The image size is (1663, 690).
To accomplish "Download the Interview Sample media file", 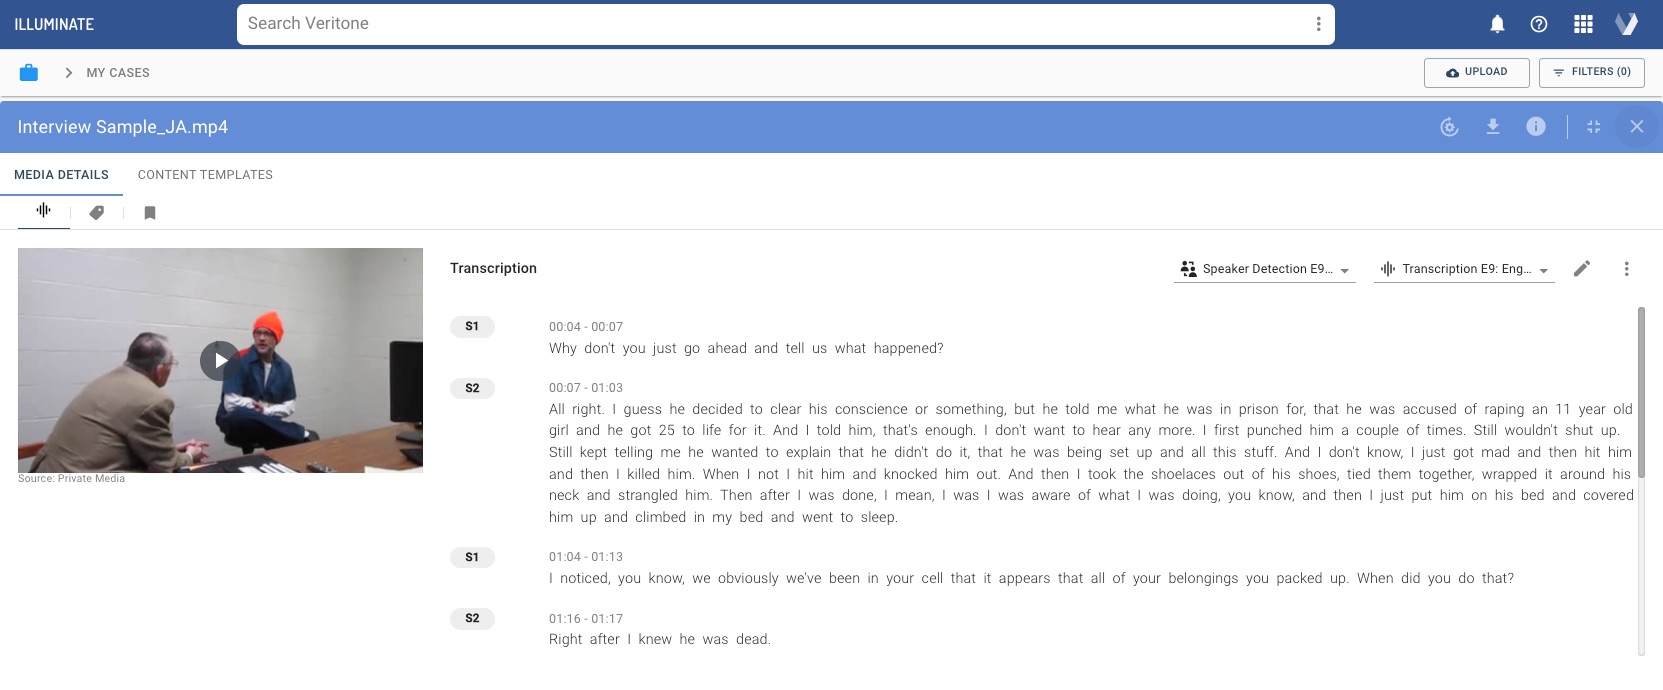I will pos(1493,127).
